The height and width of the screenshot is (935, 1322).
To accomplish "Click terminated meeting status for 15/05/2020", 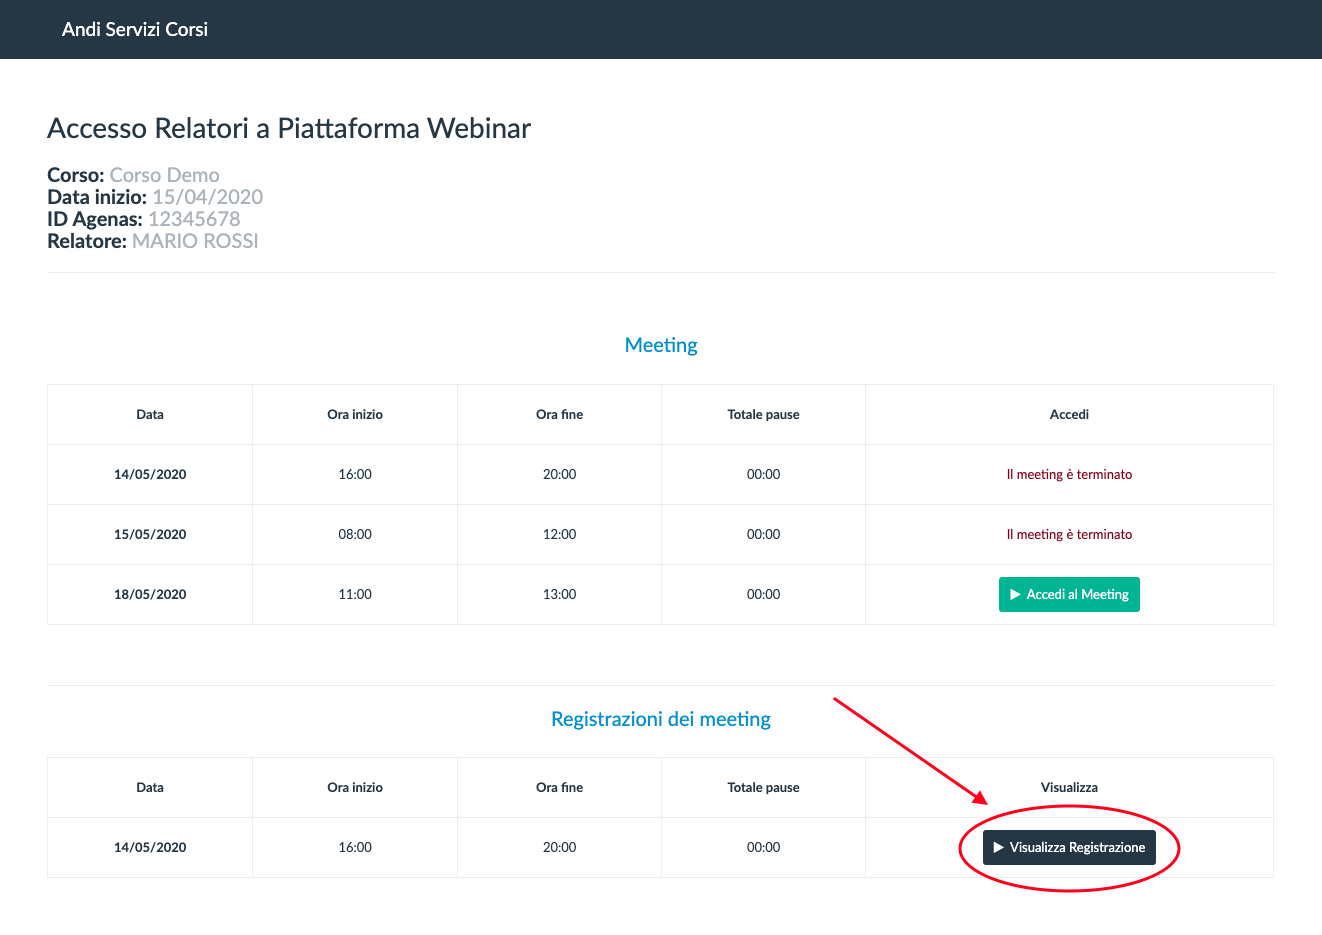I will point(1069,535).
